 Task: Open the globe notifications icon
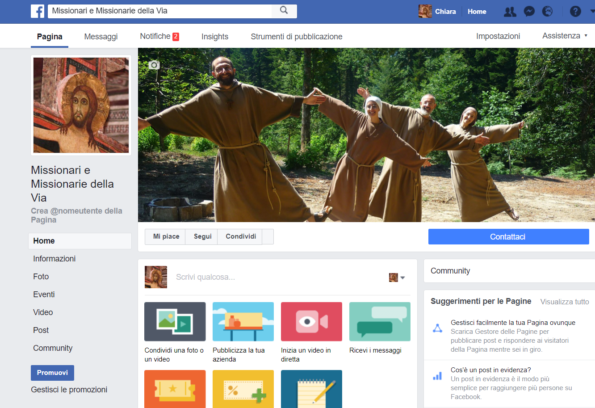(547, 11)
